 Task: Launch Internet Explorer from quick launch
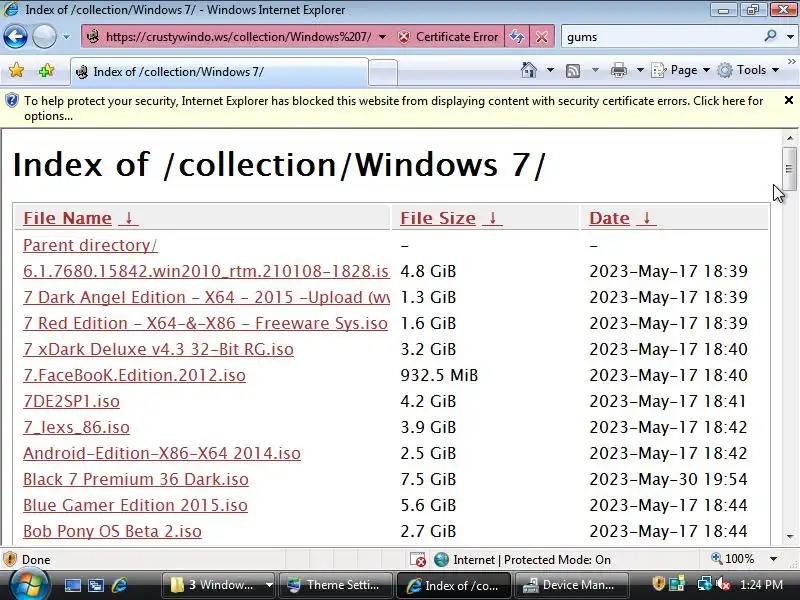tap(119, 585)
